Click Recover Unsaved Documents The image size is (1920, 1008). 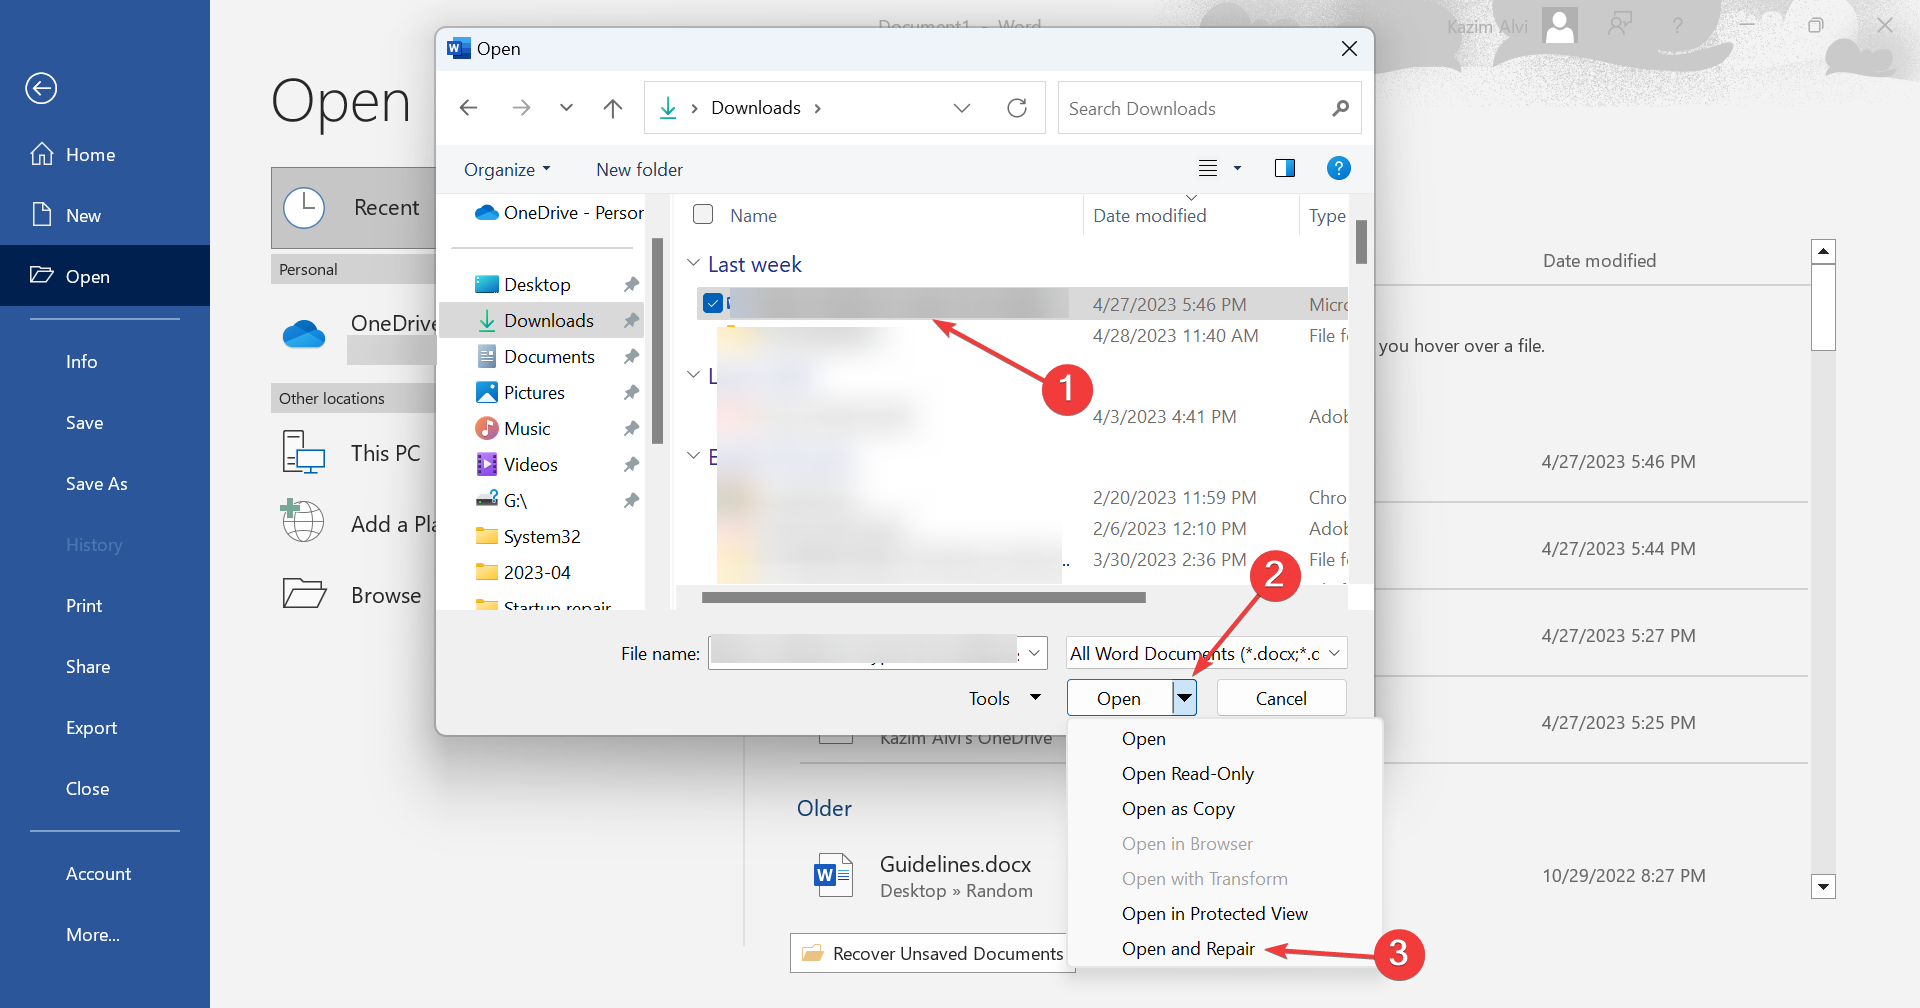coord(932,953)
